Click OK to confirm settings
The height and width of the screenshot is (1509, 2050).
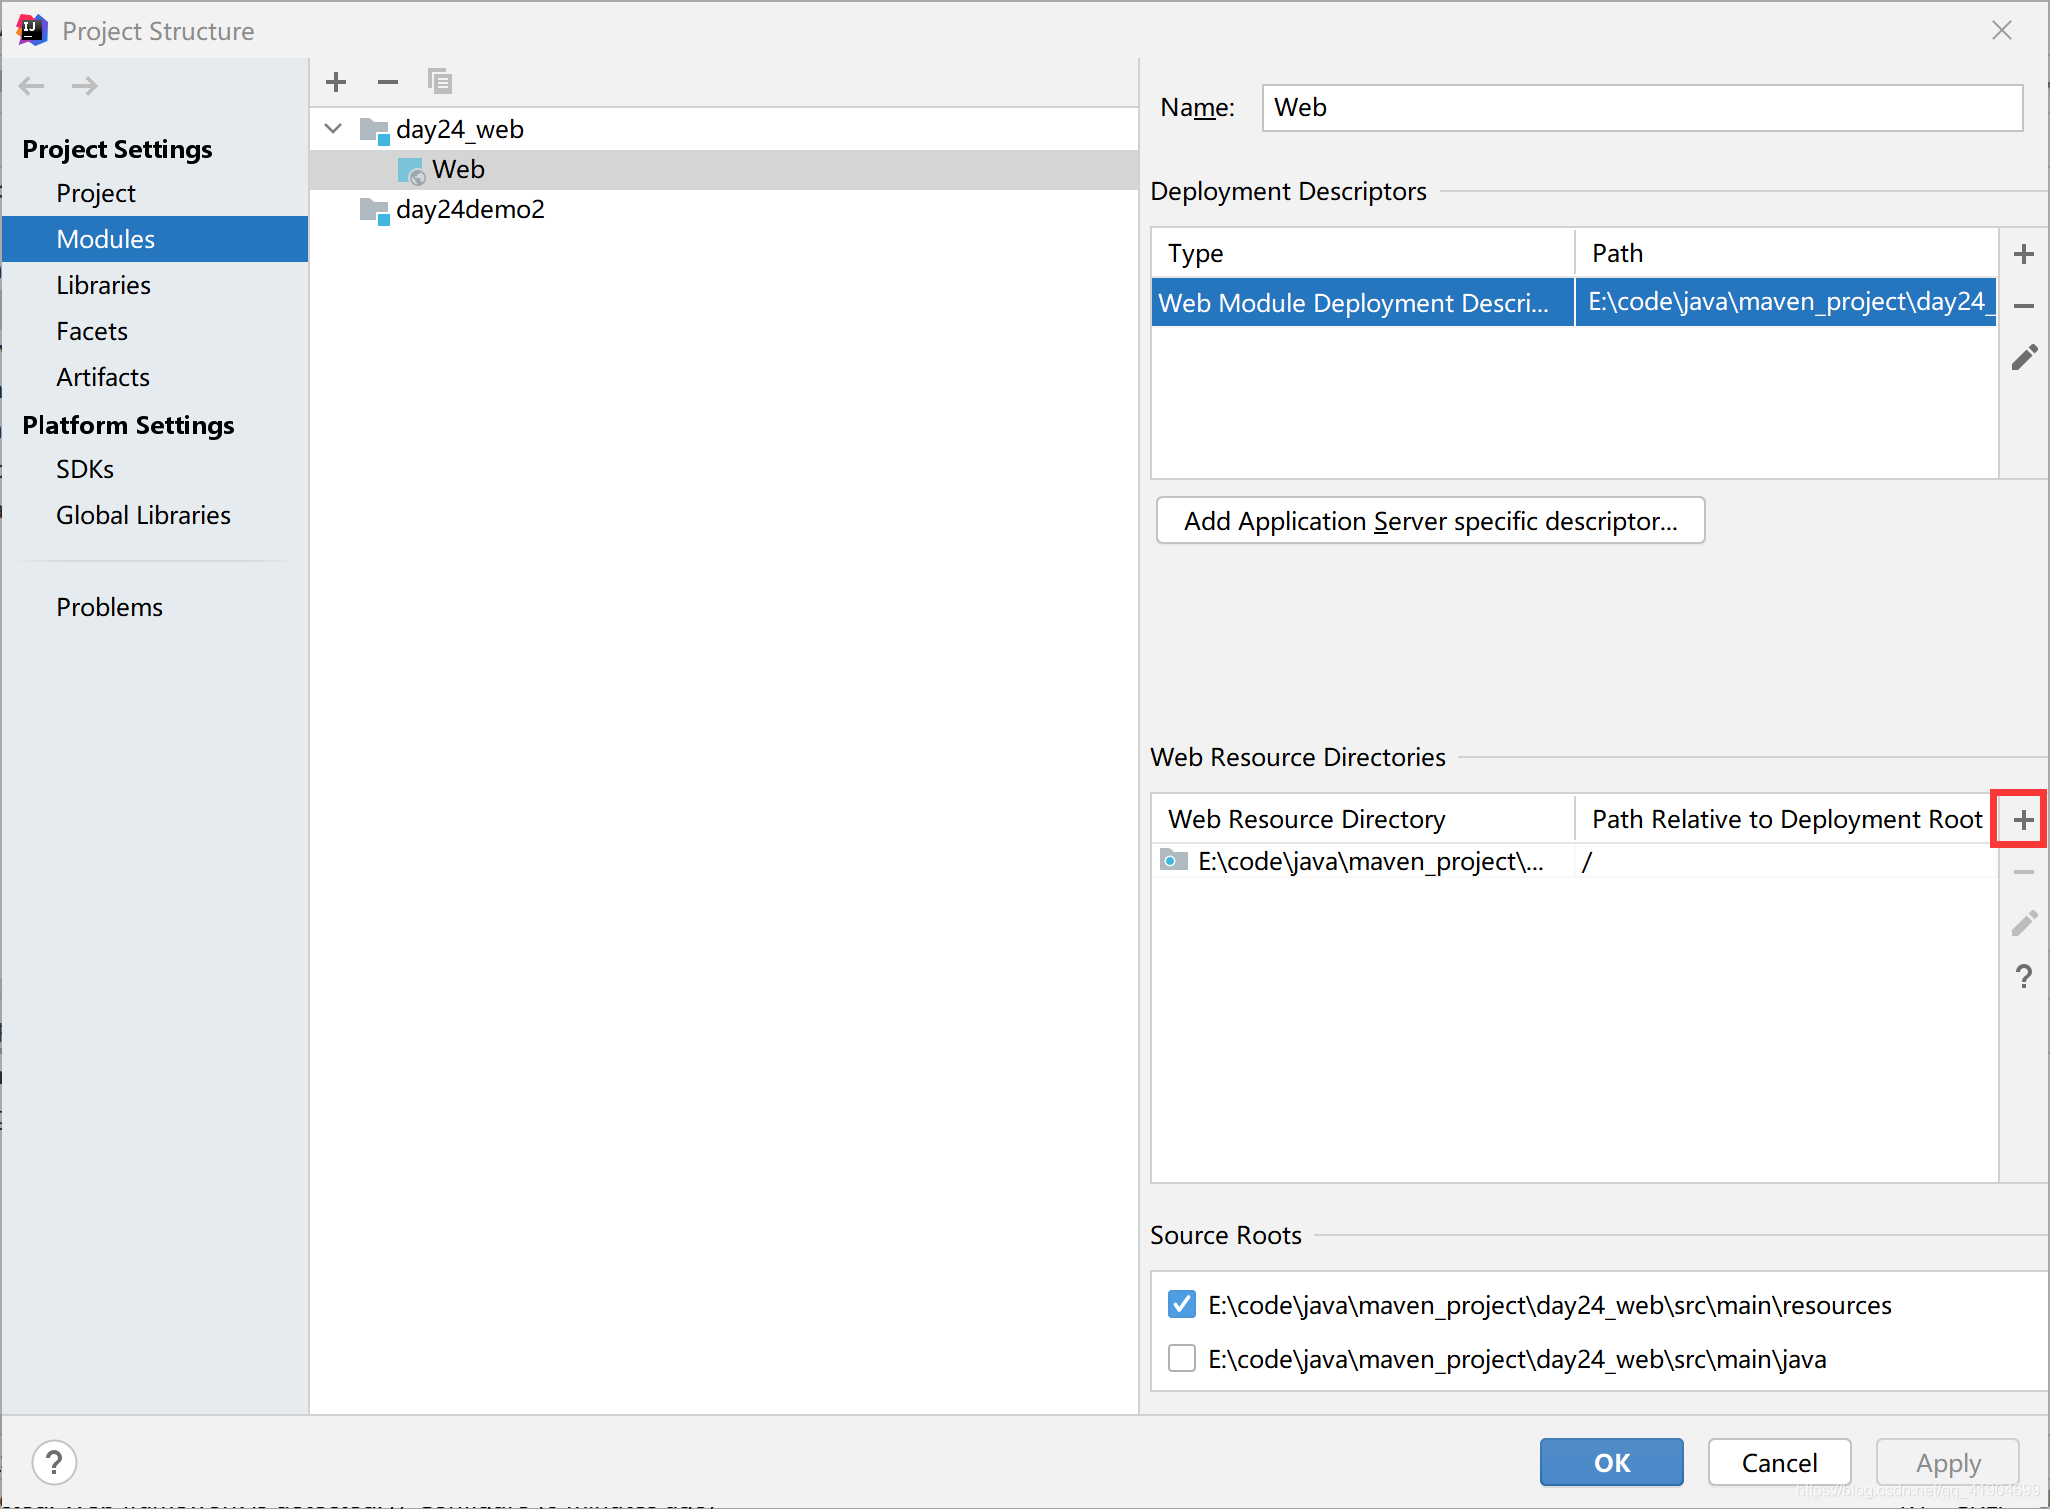pyautogui.click(x=1612, y=1463)
